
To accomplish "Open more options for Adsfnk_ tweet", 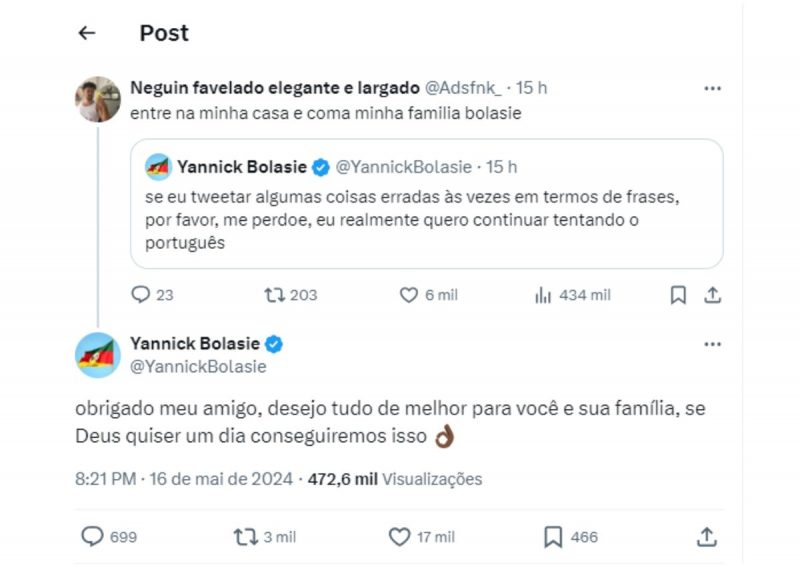I will pos(712,88).
